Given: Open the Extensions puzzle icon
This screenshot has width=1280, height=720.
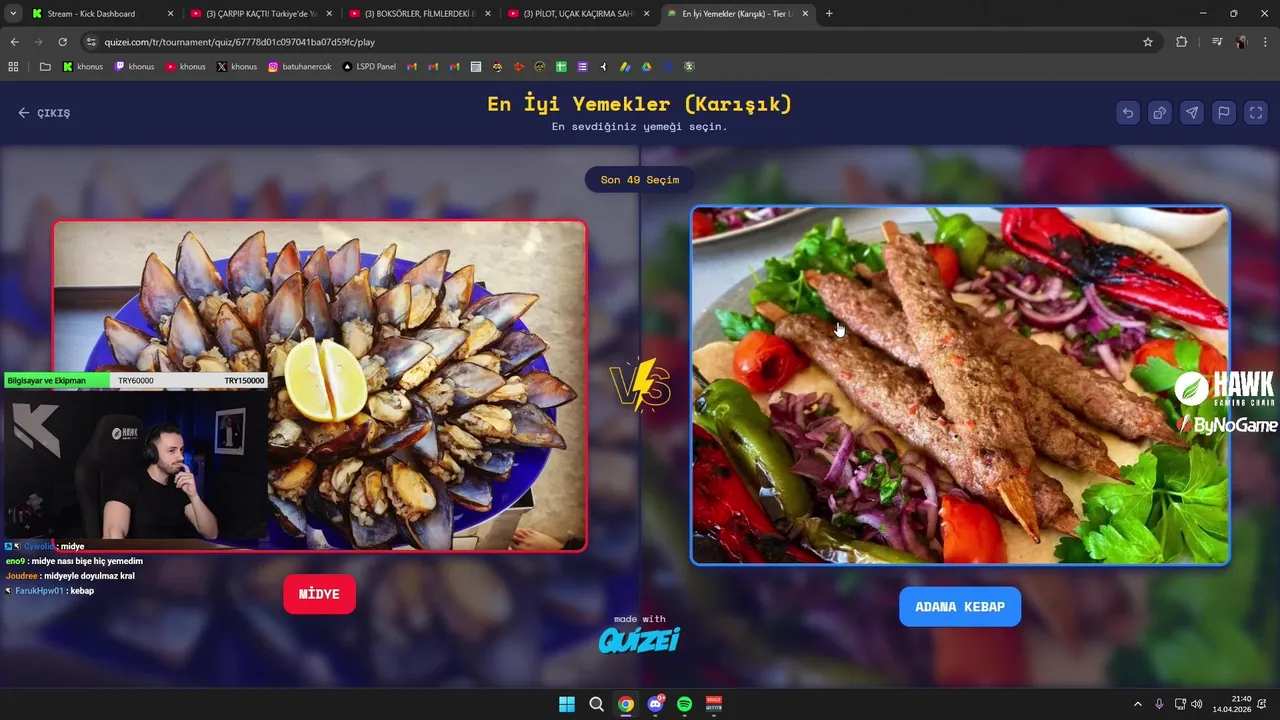Looking at the screenshot, I should pos(1182,42).
